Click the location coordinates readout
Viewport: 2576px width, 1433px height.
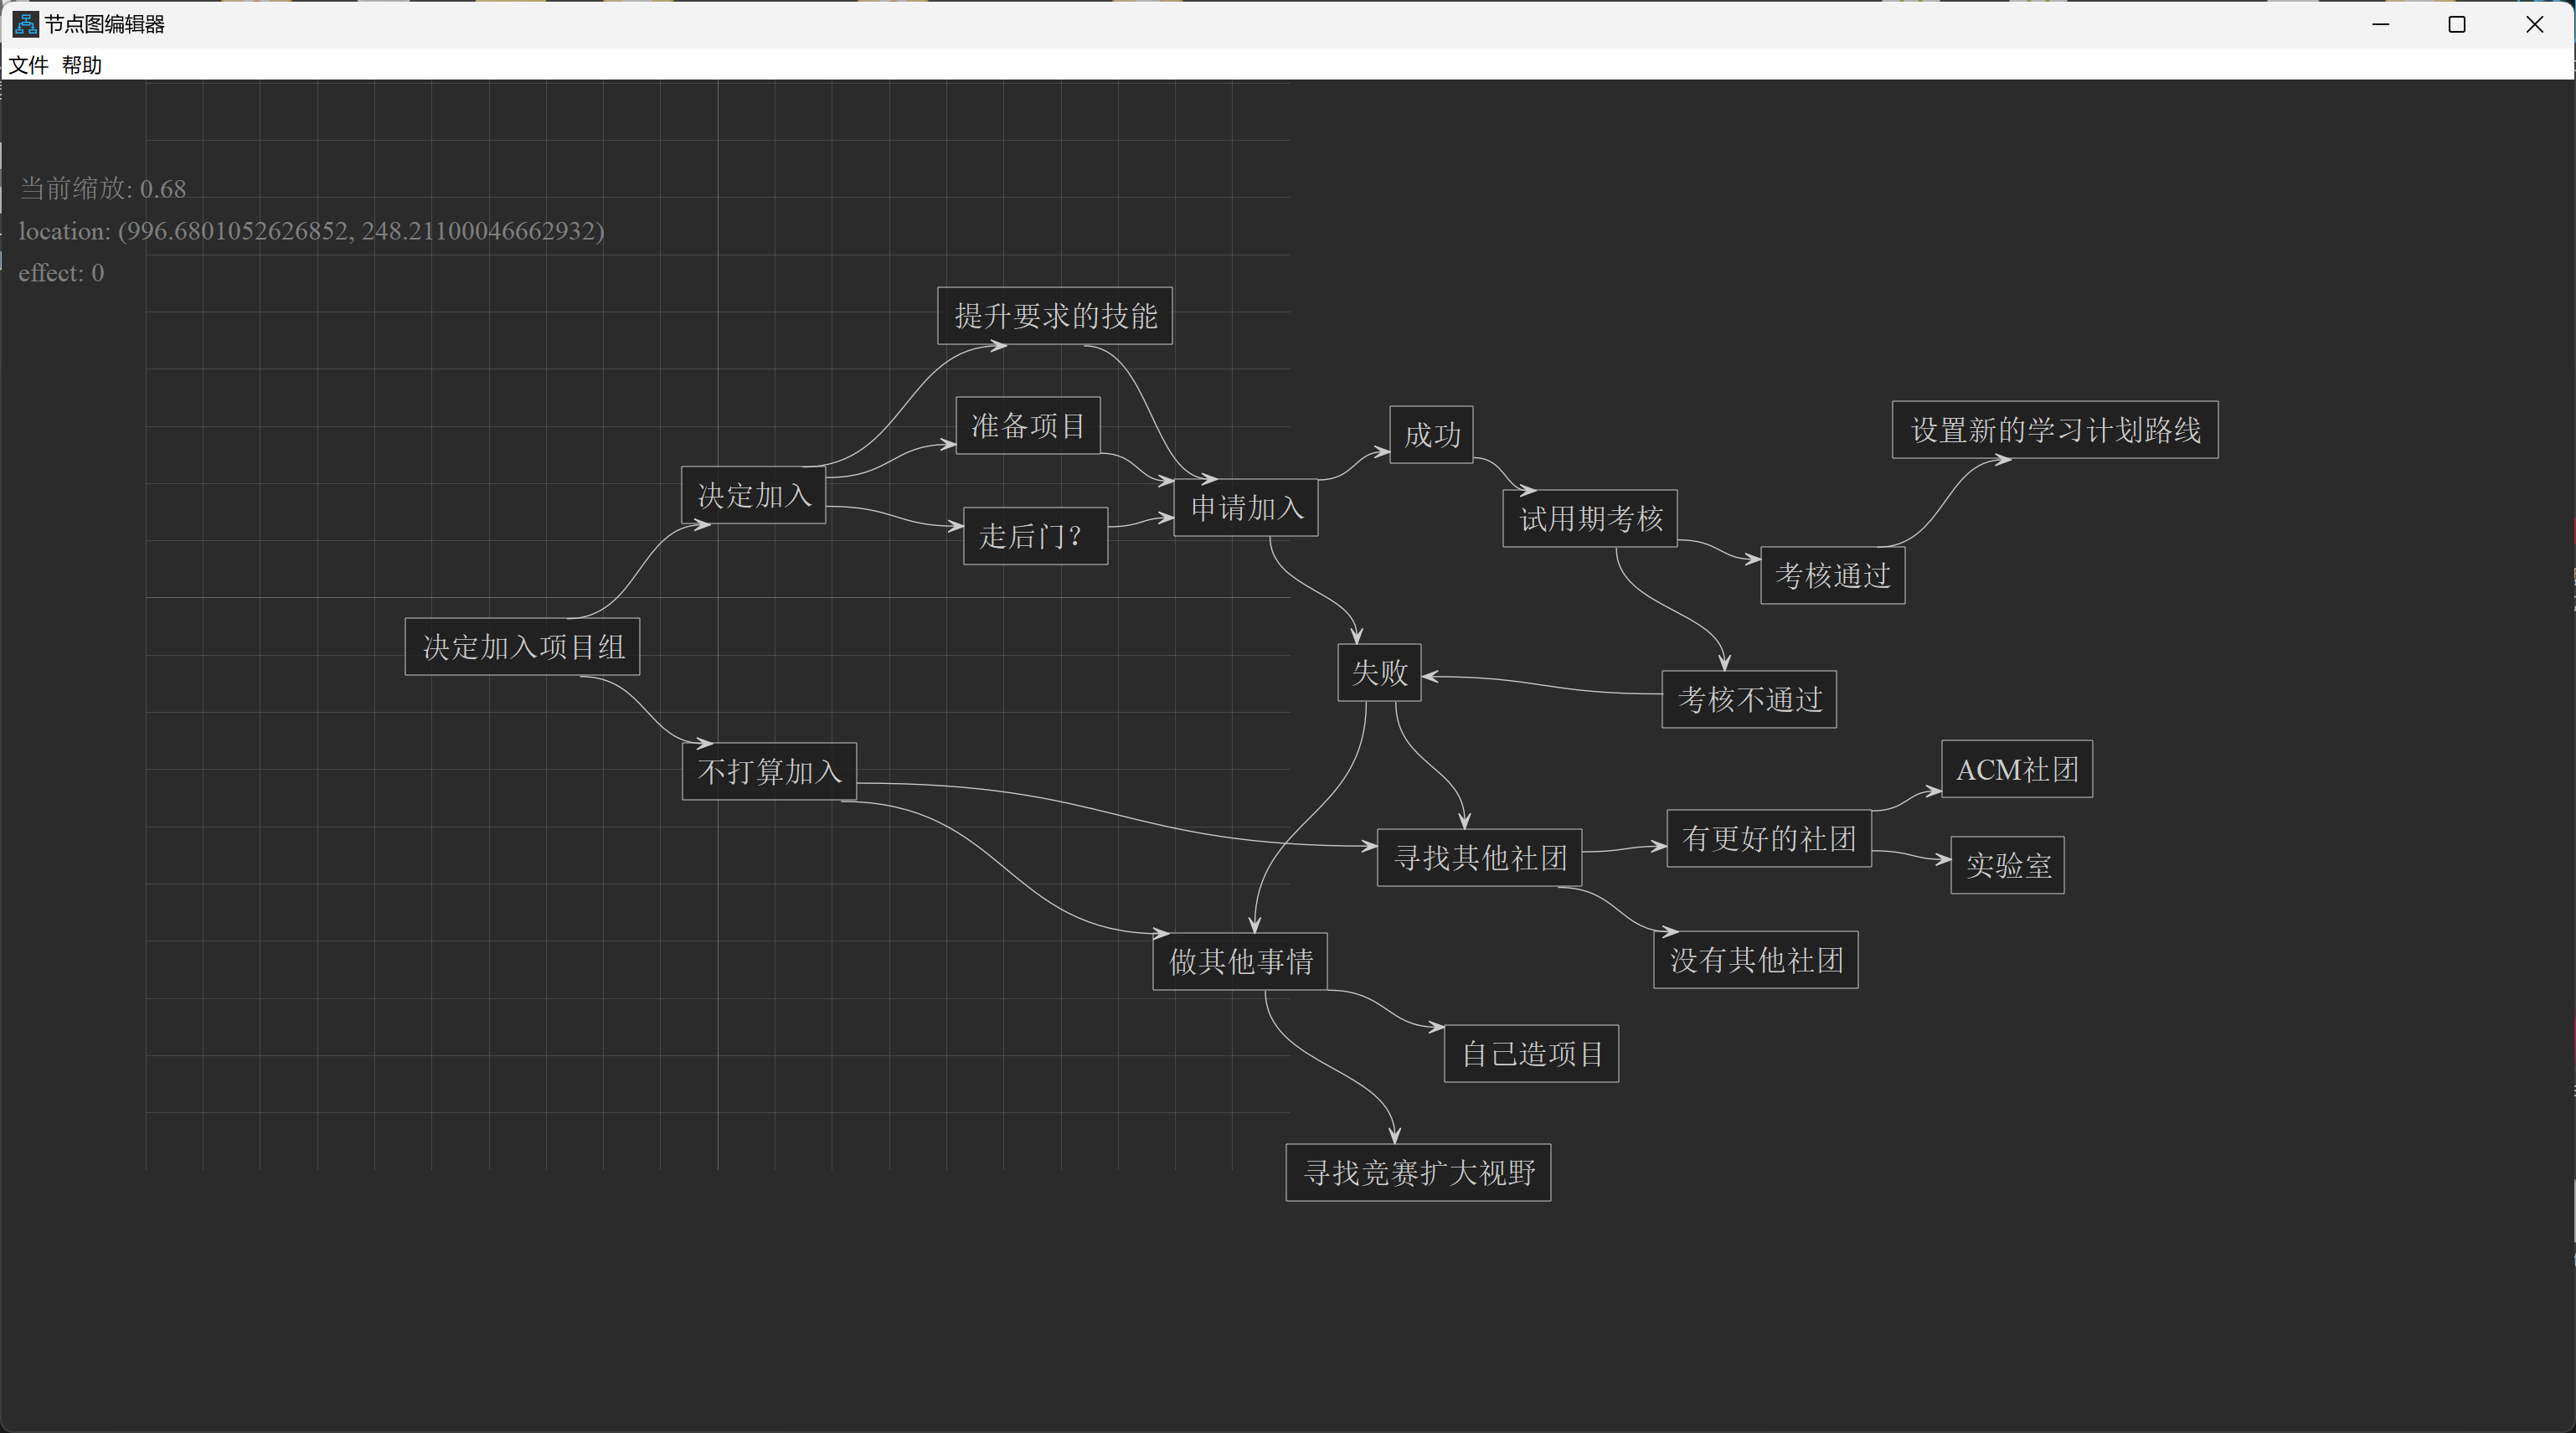(311, 231)
